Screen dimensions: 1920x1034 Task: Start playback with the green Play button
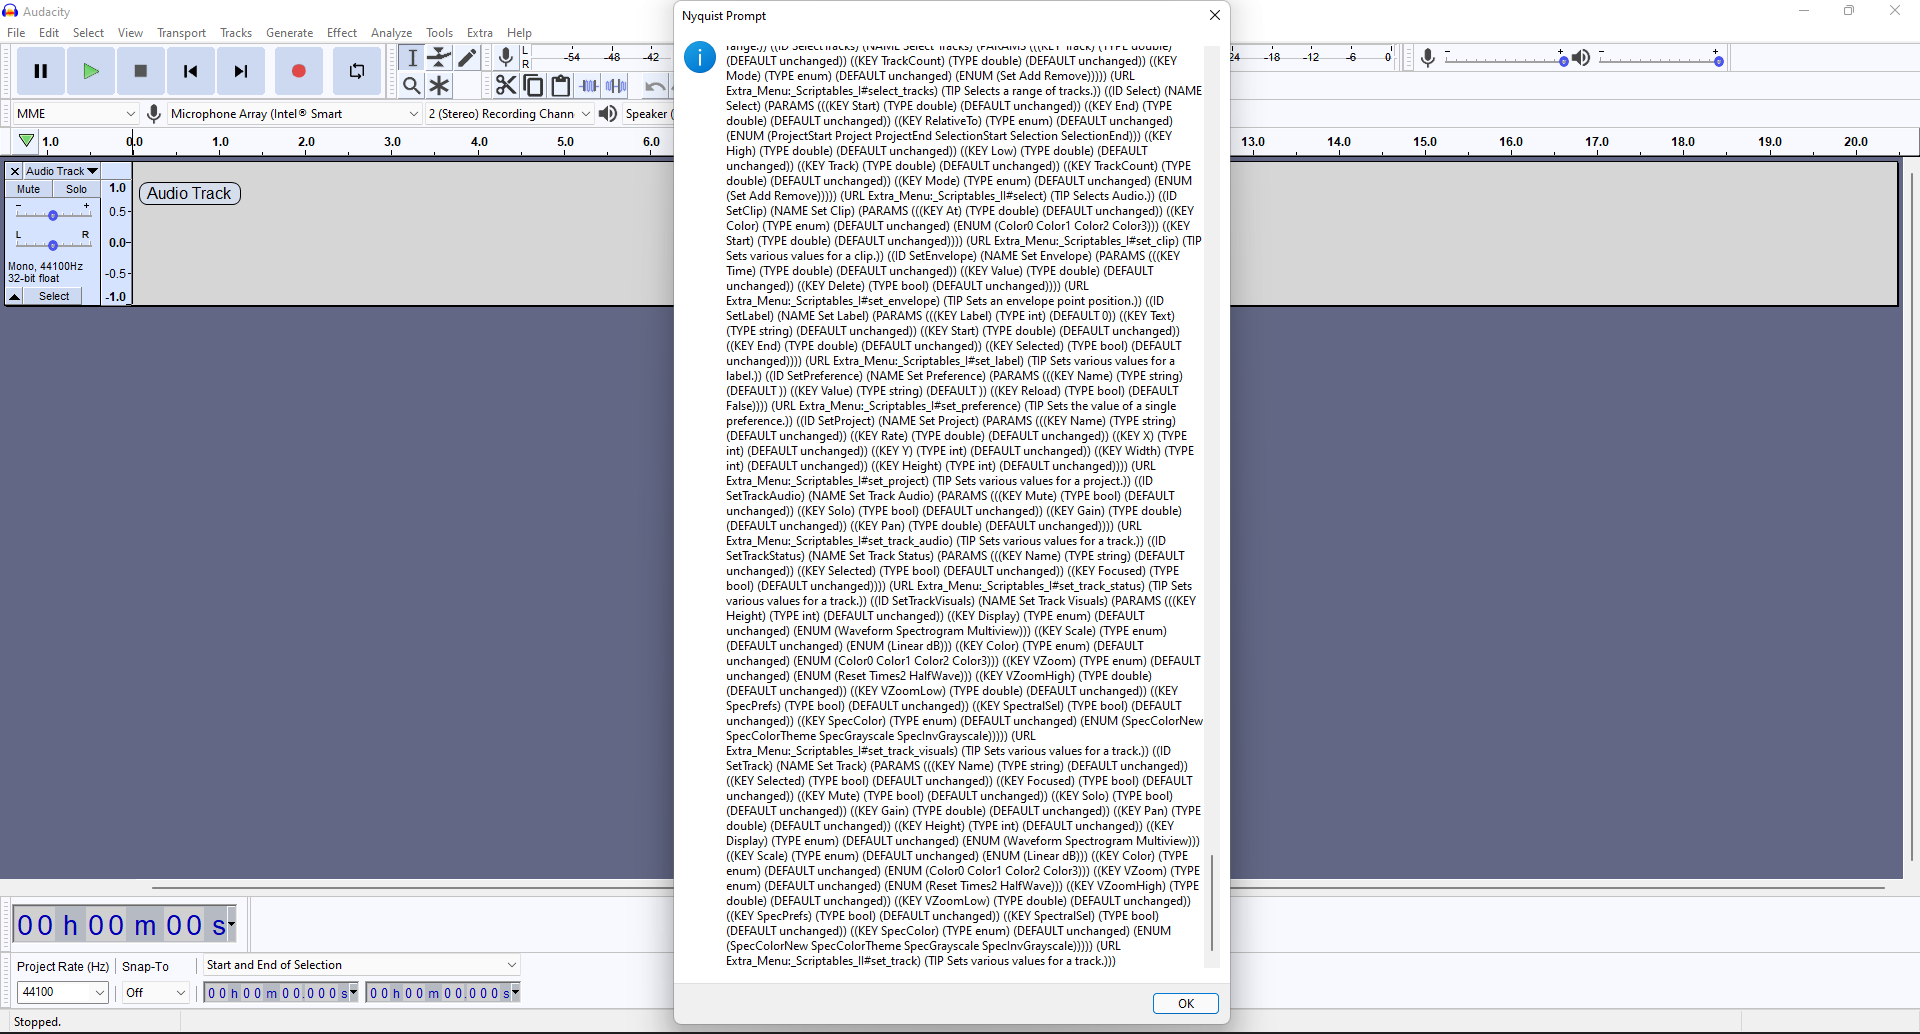tap(91, 71)
